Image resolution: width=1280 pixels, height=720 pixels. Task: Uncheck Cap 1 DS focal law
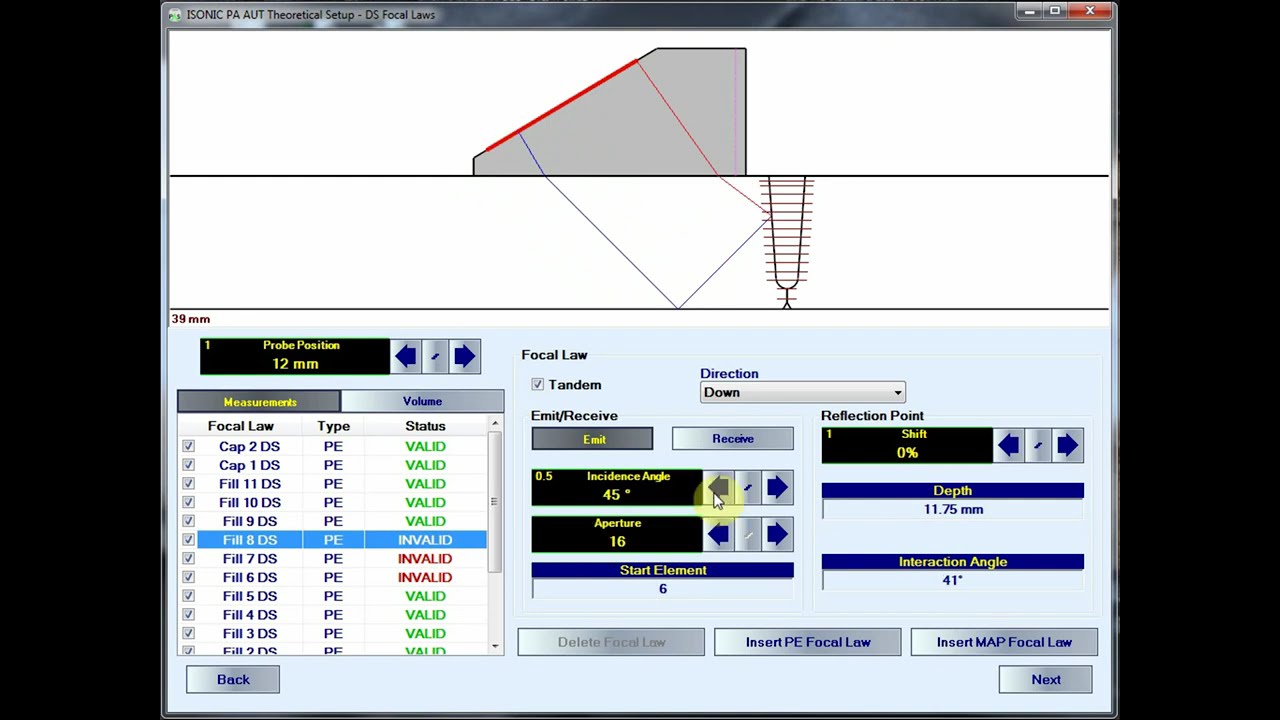[x=188, y=465]
